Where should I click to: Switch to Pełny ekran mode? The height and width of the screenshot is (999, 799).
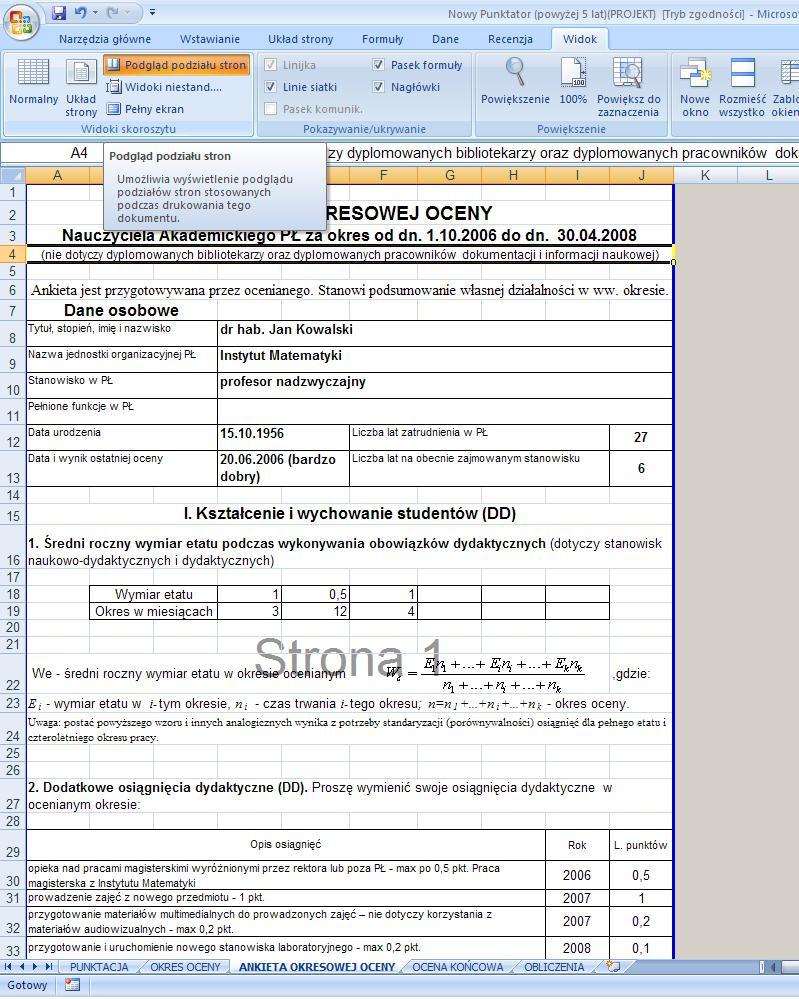click(x=146, y=109)
